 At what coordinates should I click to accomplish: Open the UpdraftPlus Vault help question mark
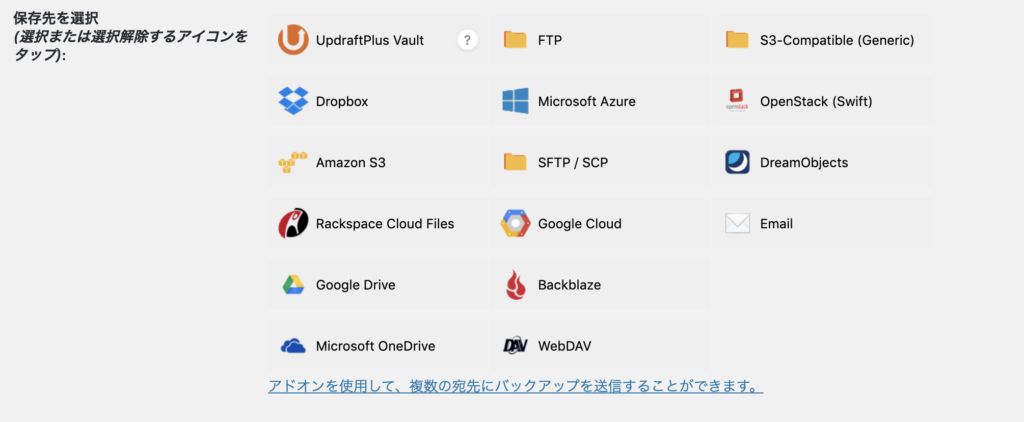point(467,41)
